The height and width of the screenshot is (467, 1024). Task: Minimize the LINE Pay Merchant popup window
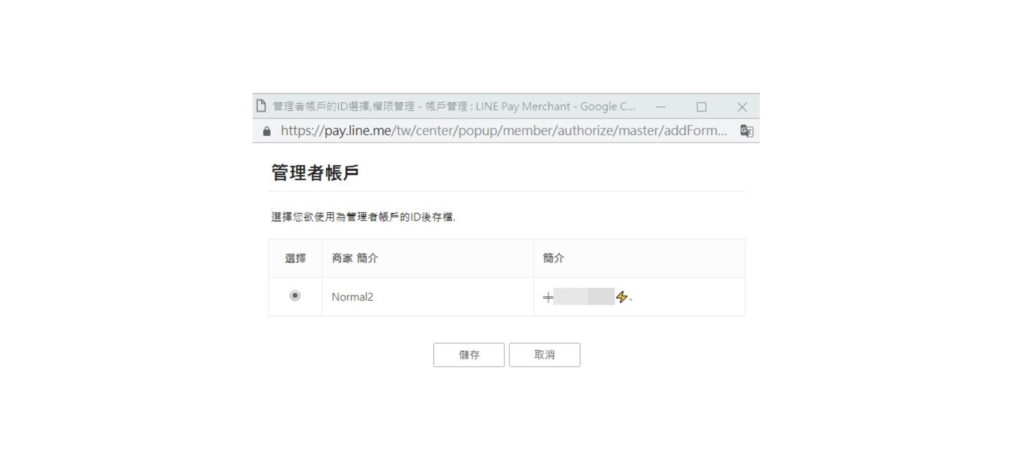click(661, 106)
